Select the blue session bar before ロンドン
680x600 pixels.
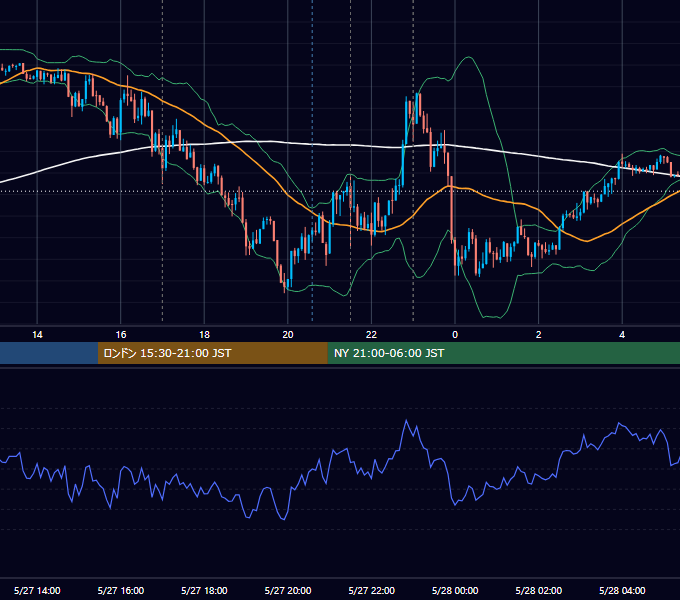[49, 353]
